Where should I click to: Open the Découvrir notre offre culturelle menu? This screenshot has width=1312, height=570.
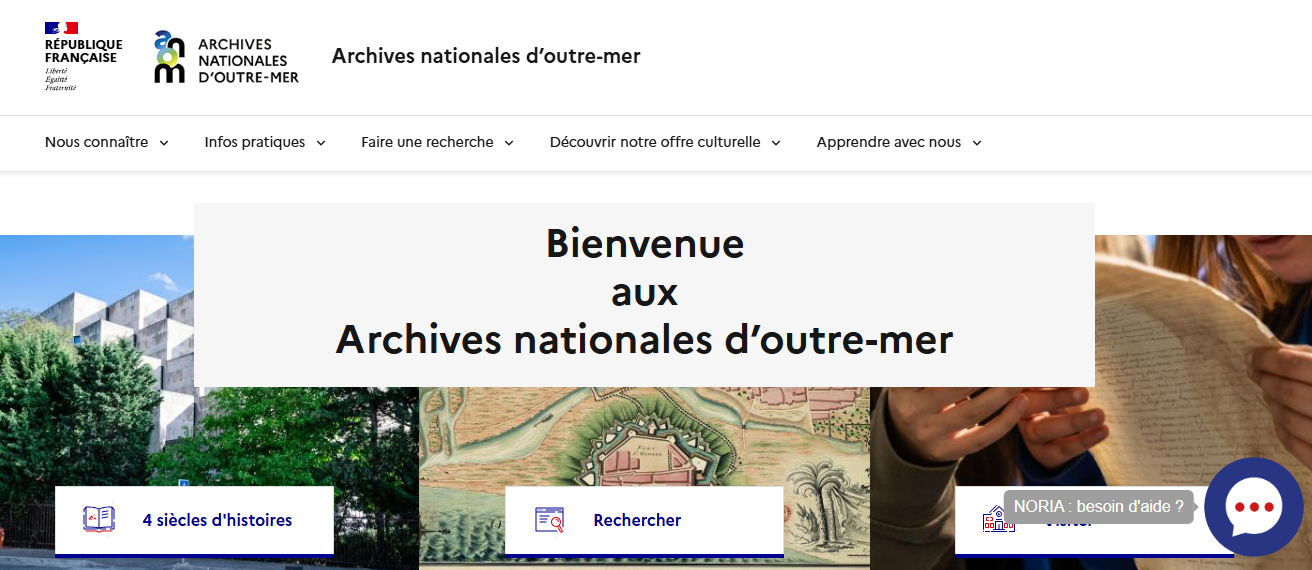(665, 143)
